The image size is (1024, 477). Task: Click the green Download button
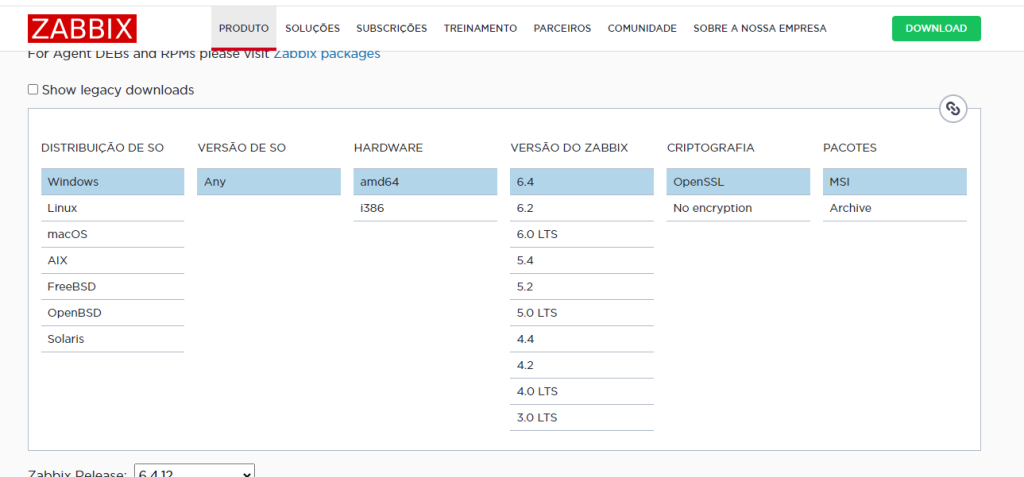click(935, 28)
